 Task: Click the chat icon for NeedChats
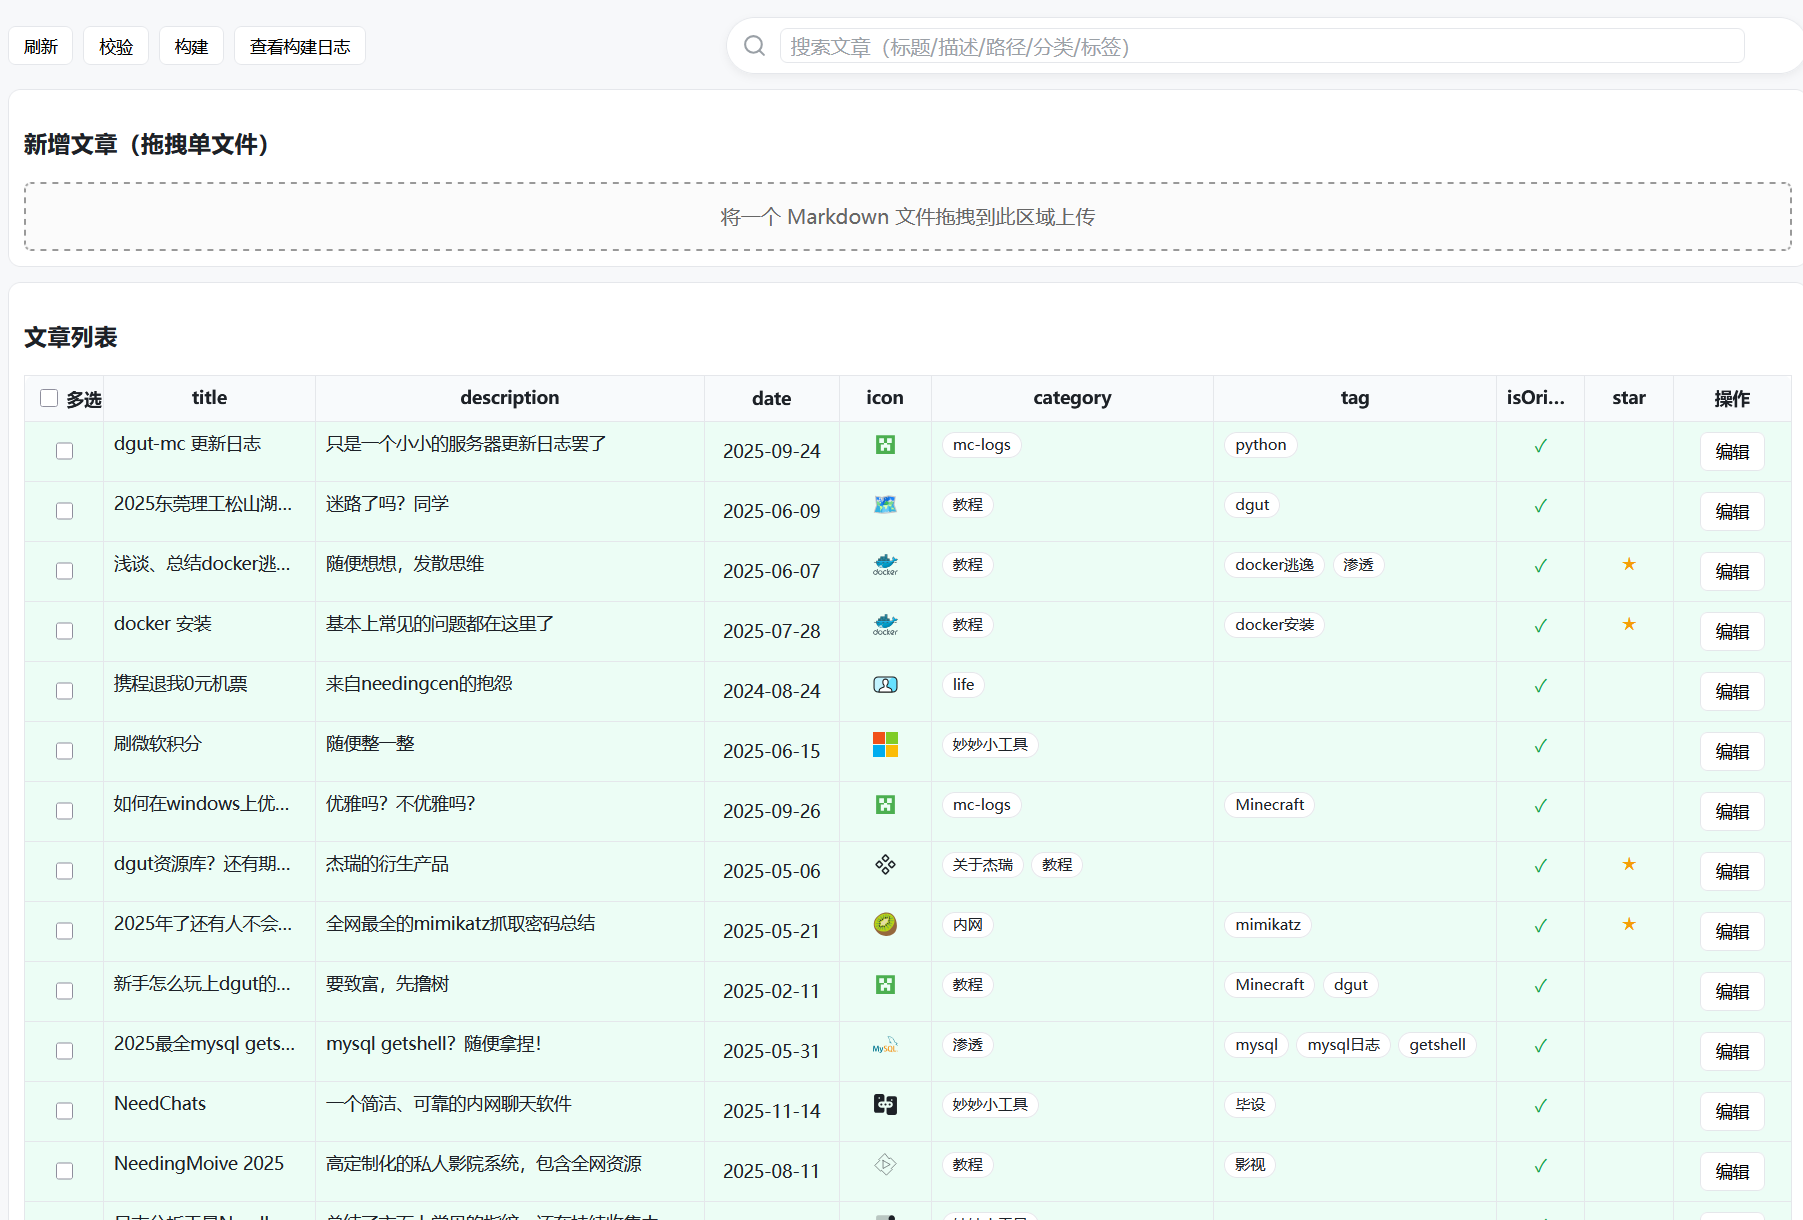[884, 1105]
